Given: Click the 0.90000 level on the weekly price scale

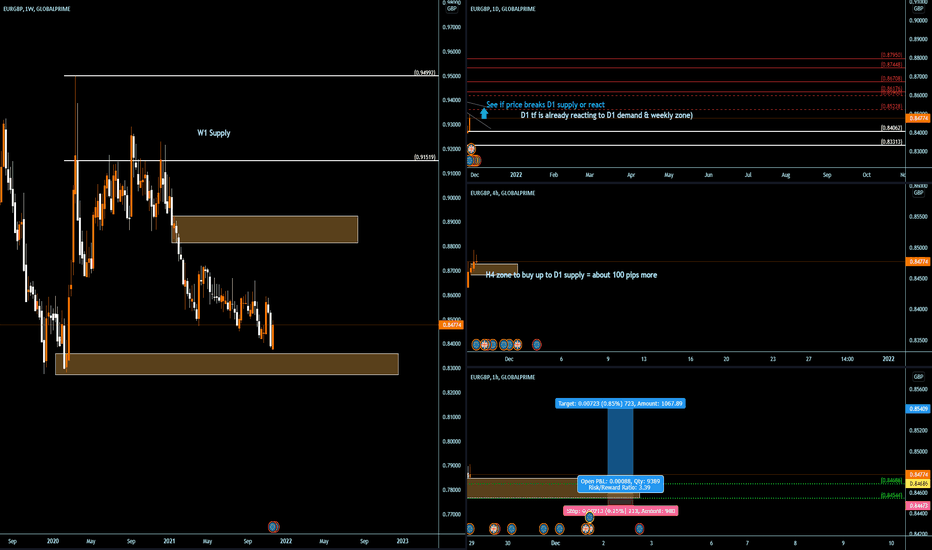Looking at the screenshot, I should click(452, 198).
